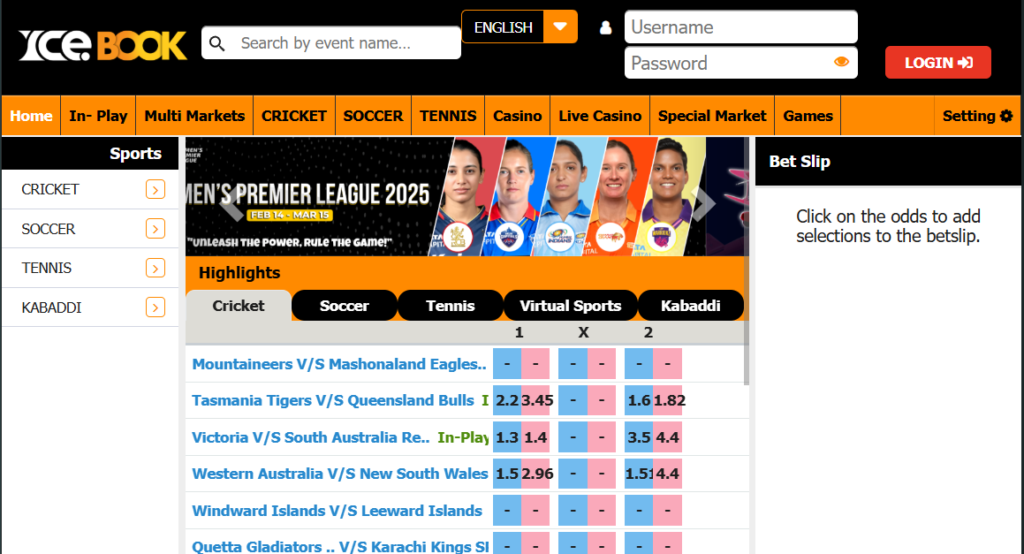Open Tasmania Tigers V/S Queensland Bulls match
The image size is (1024, 554).
pos(332,401)
